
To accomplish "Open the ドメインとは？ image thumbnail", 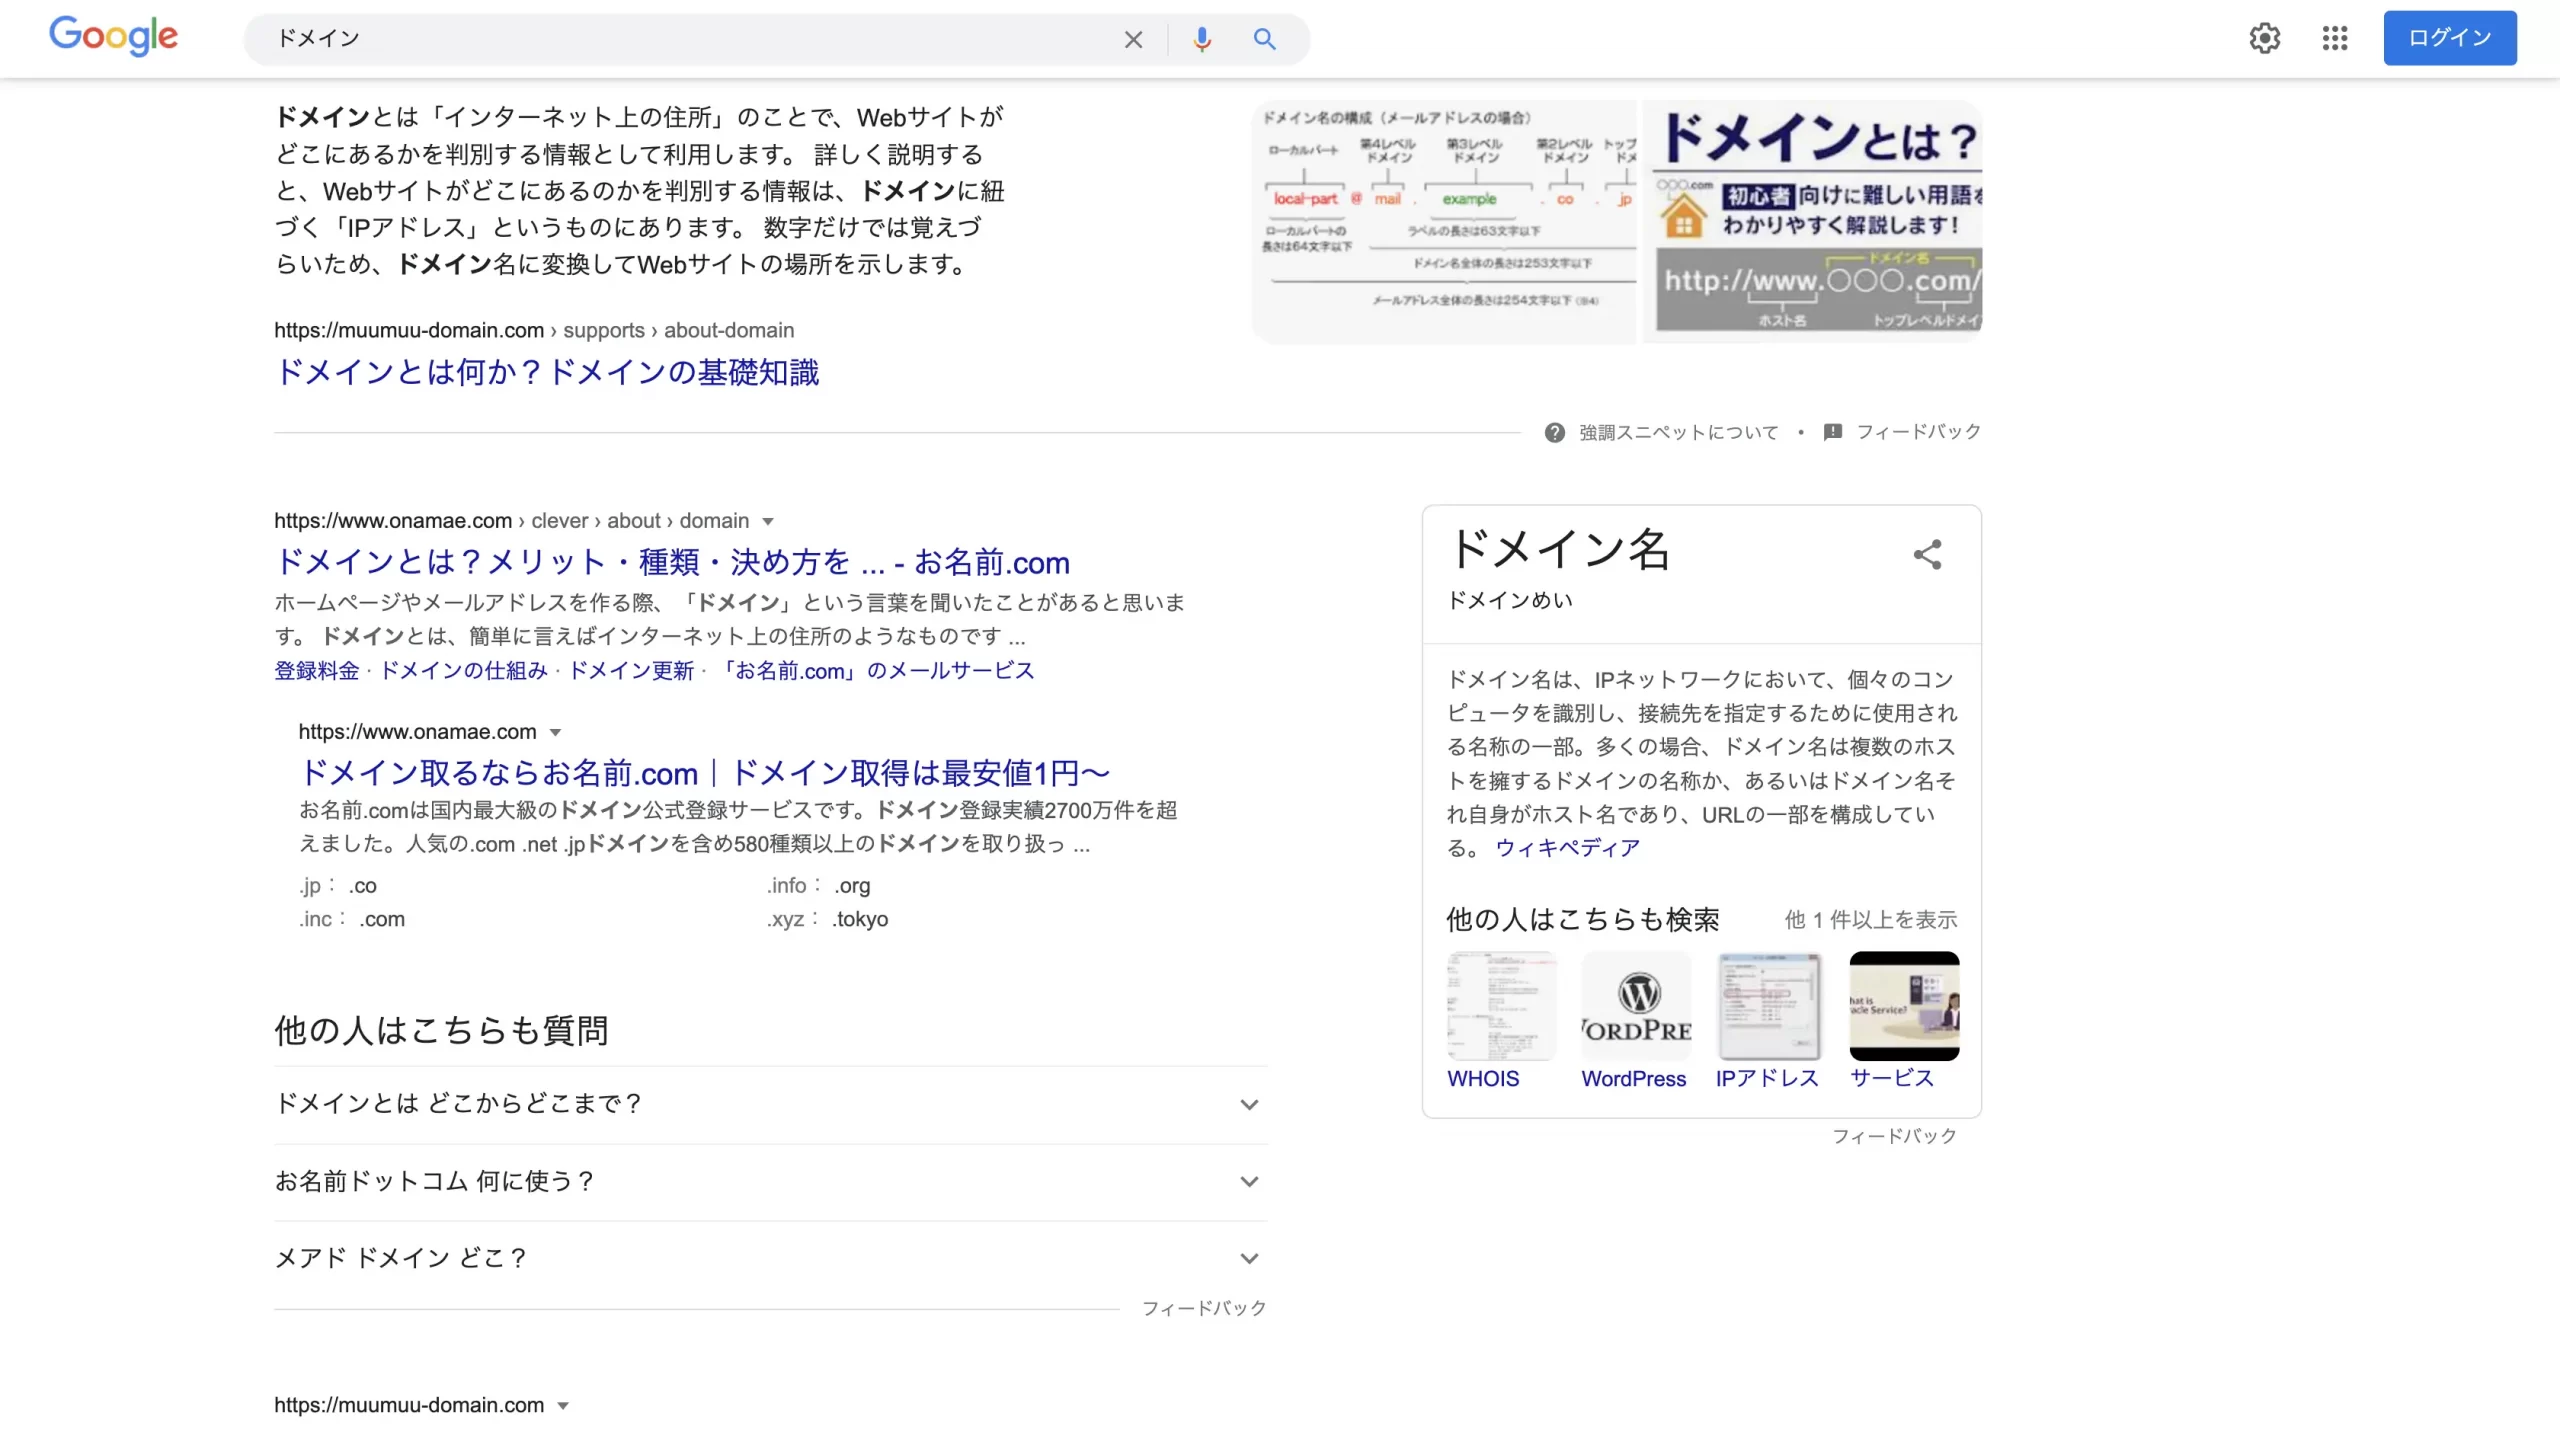I will (x=1813, y=222).
